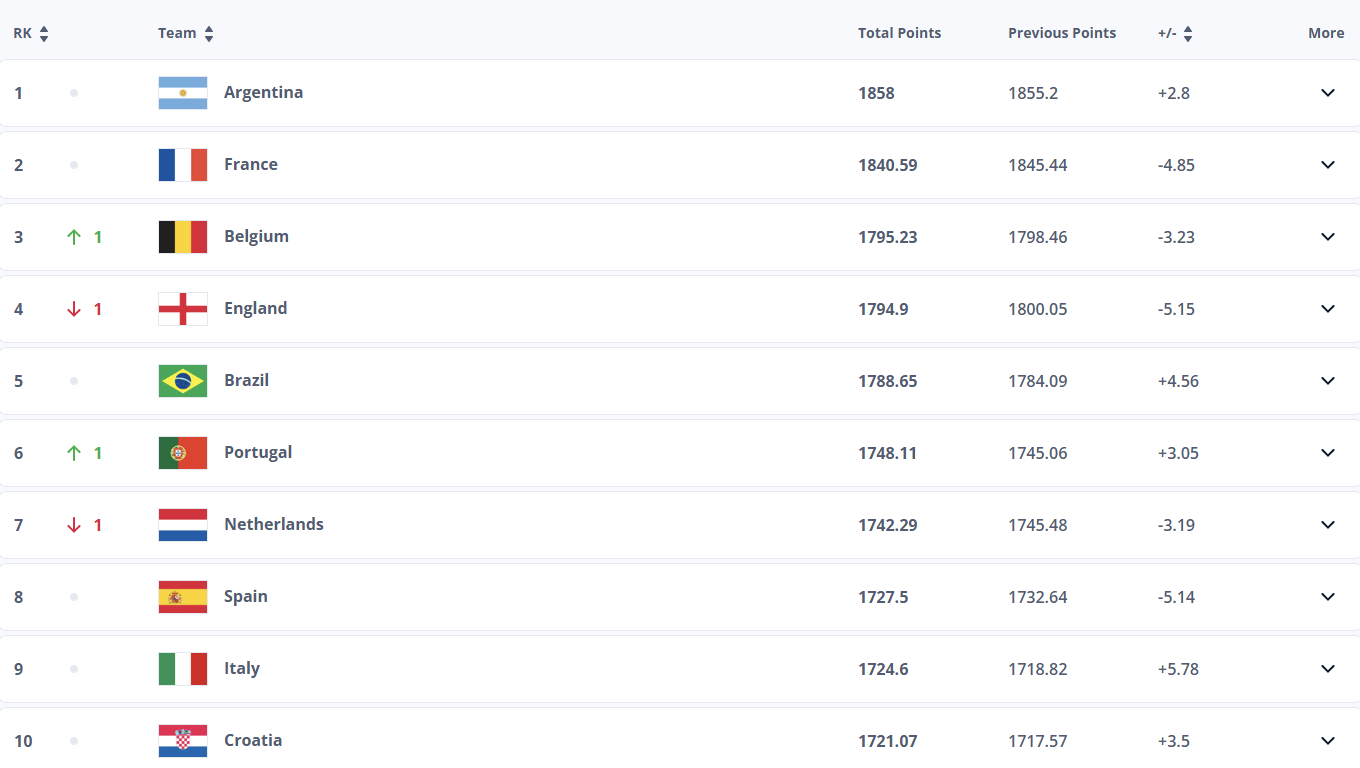Sort by the RK column arrows
Screen dimensions: 1360x768
click(44, 33)
